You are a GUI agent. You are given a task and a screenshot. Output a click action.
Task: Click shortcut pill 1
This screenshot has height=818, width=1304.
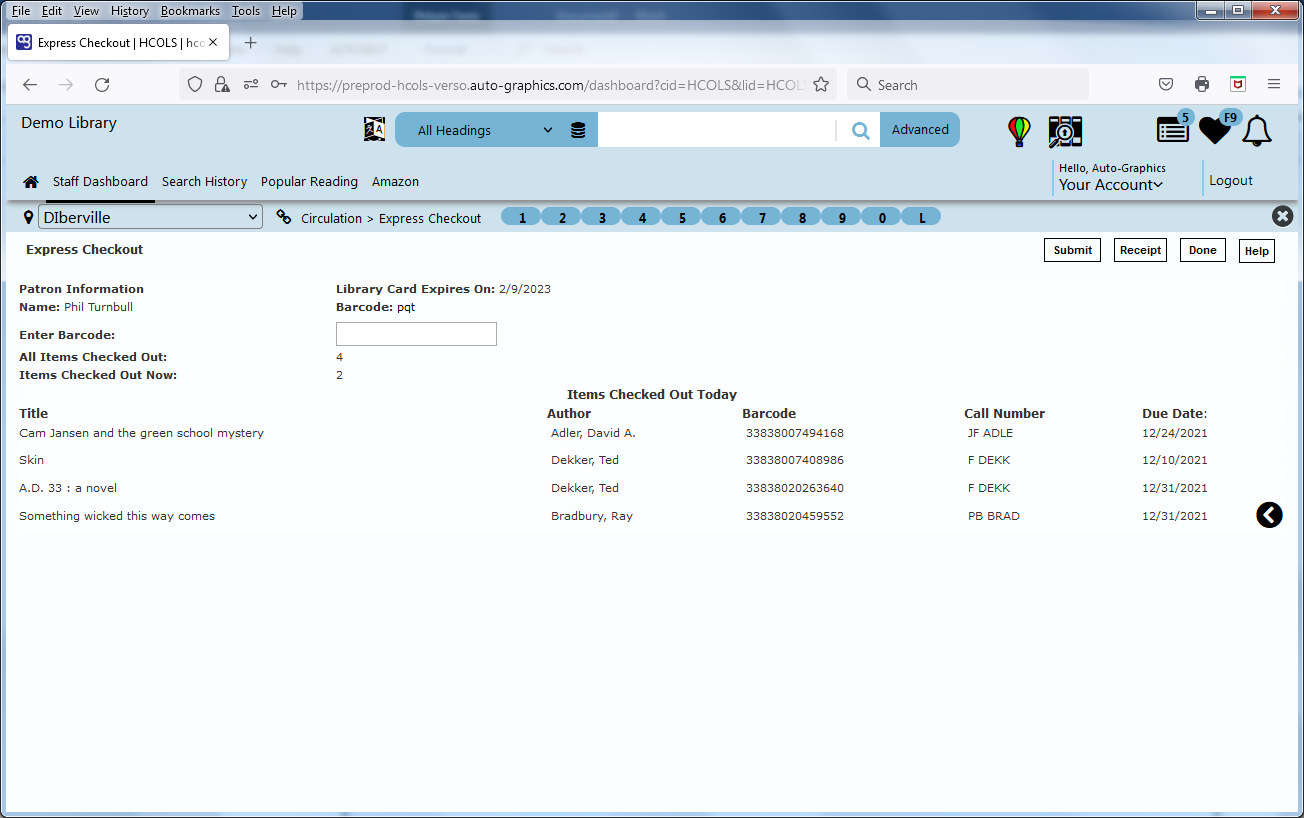[x=522, y=217]
